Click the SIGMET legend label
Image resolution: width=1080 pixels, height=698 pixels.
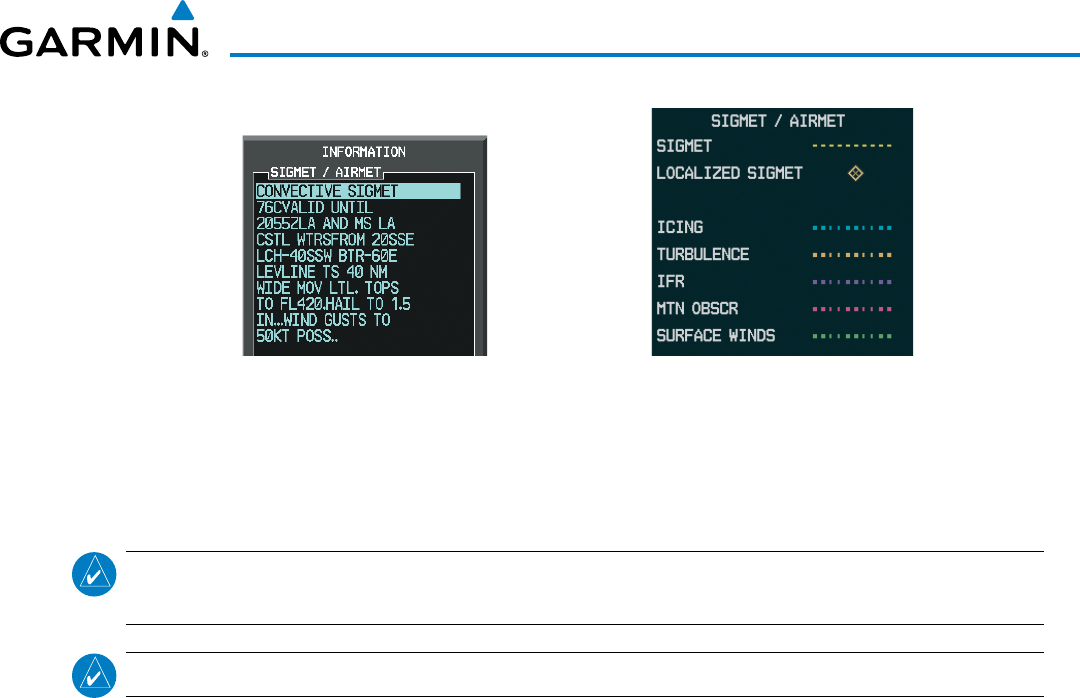click(684, 146)
